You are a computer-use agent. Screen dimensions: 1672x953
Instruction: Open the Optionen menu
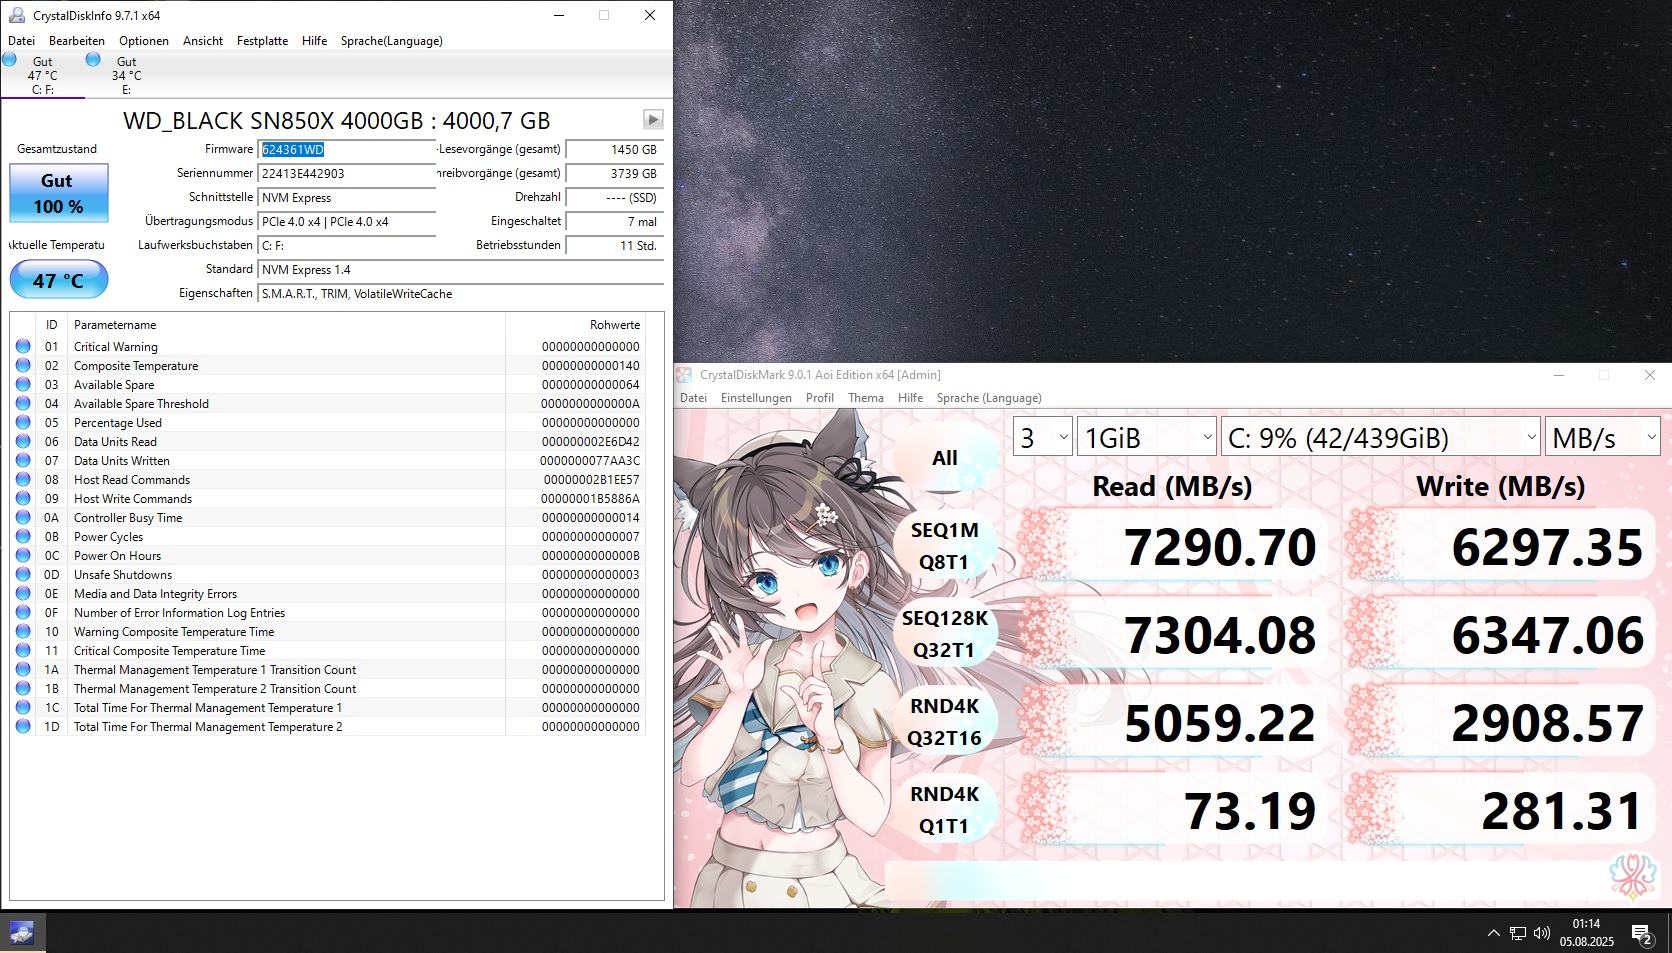144,41
